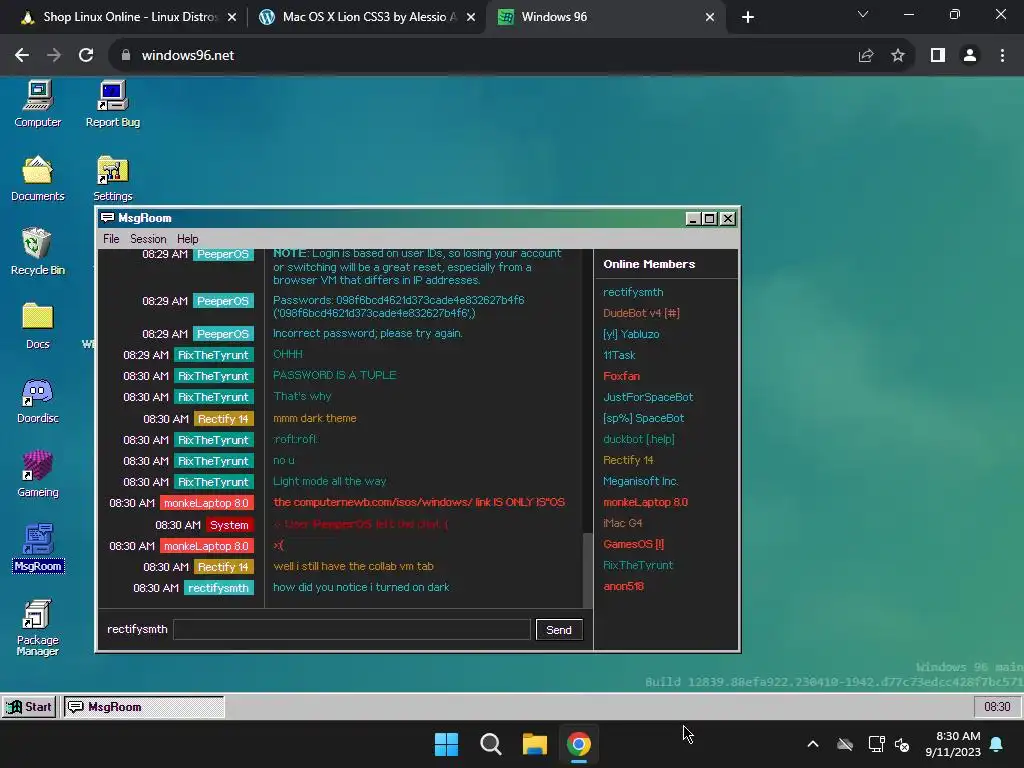Open Windows taskbar Search

490,744
